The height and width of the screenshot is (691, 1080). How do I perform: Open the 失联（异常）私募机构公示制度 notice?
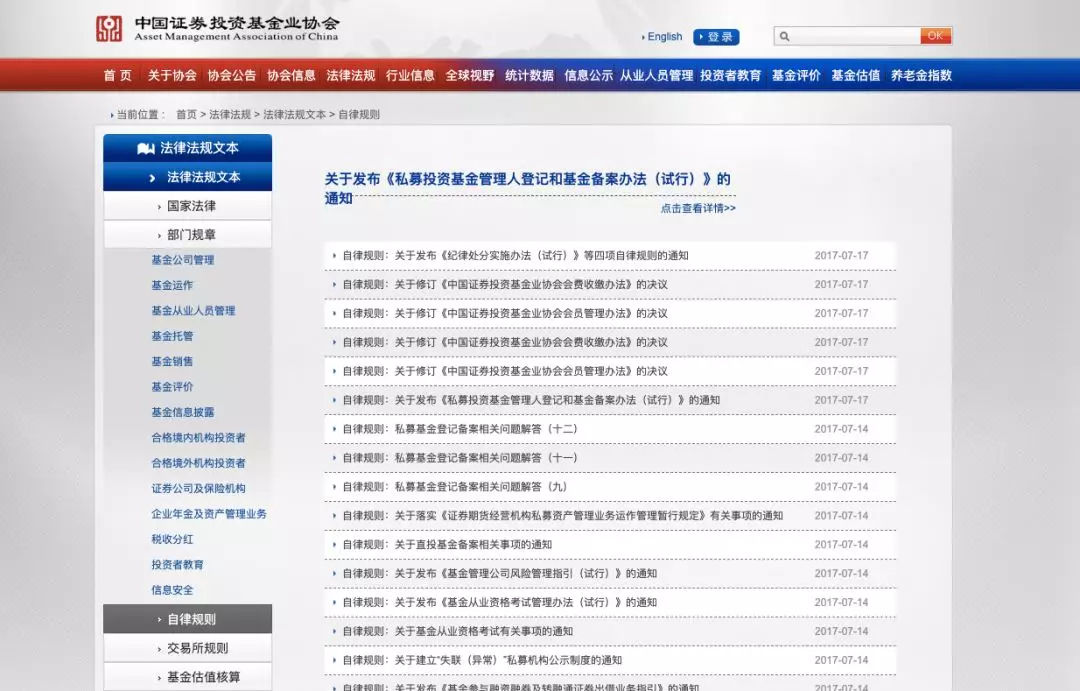[482, 661]
